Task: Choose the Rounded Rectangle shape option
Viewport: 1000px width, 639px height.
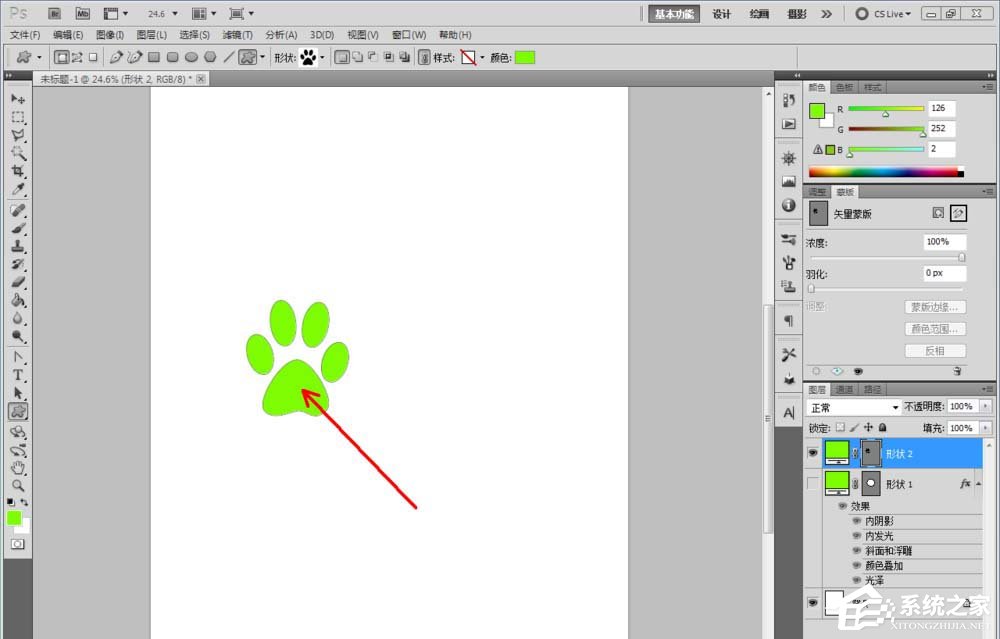Action: (172, 57)
